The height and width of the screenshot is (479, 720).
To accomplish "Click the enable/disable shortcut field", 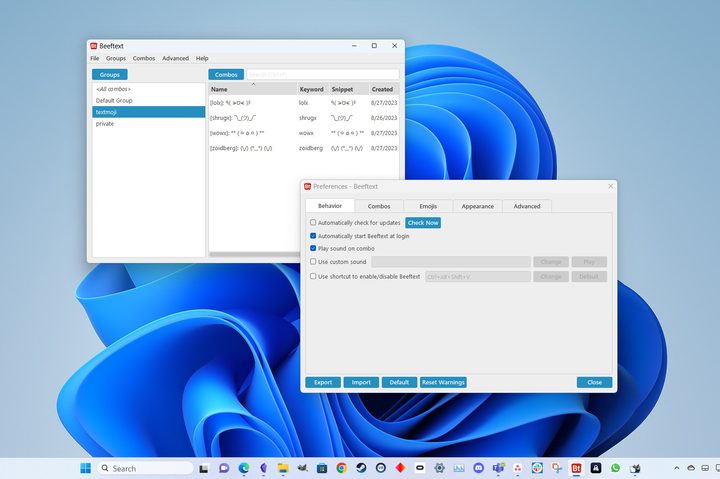I will tap(478, 276).
